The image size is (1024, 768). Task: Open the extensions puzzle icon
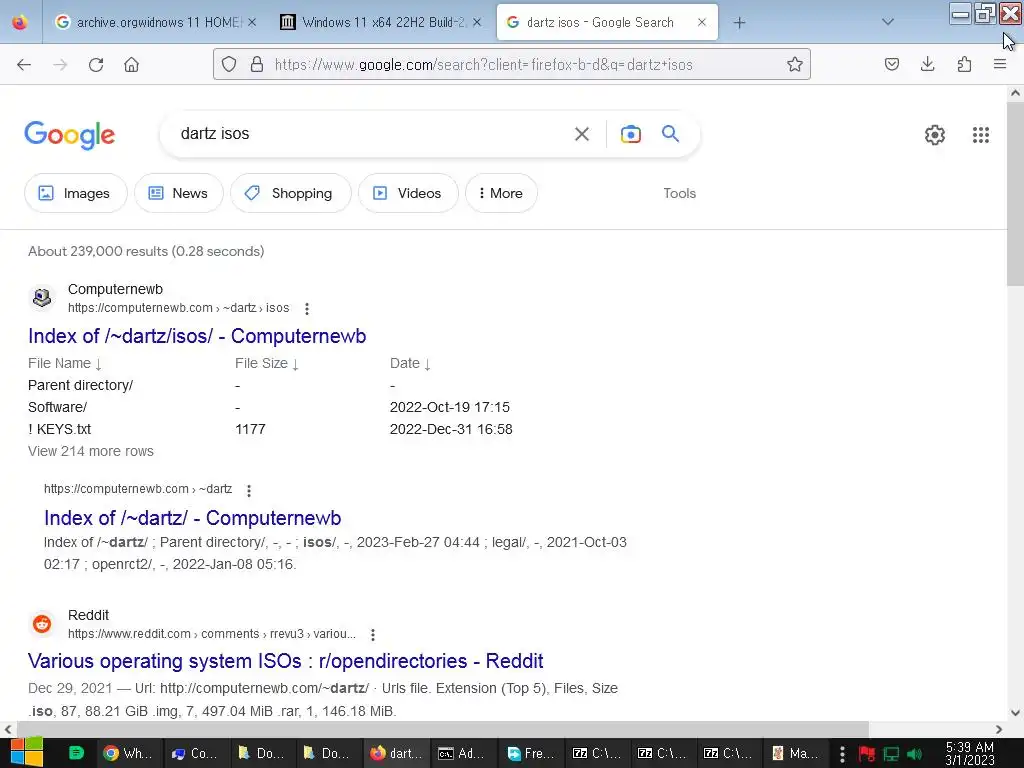[x=964, y=64]
